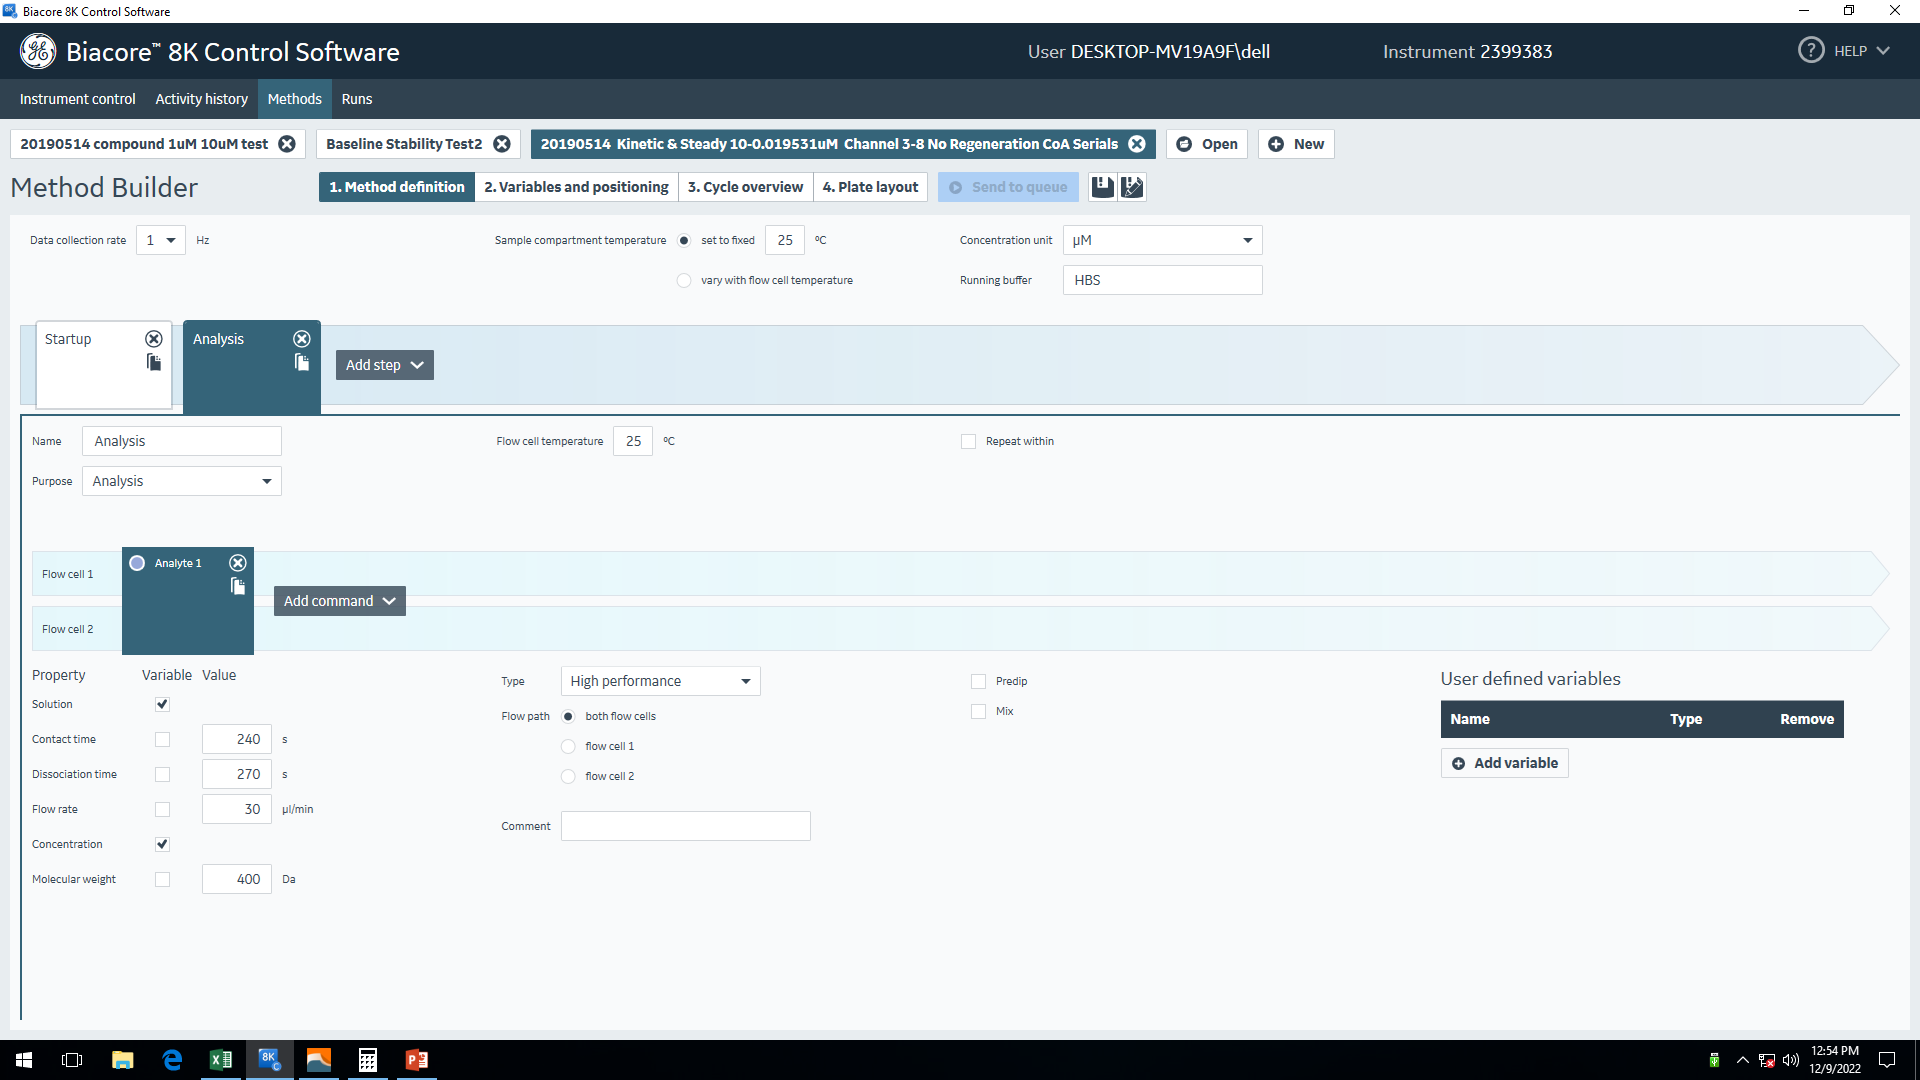Click the New method button
Viewport: 1920px width, 1080px height.
click(1296, 144)
